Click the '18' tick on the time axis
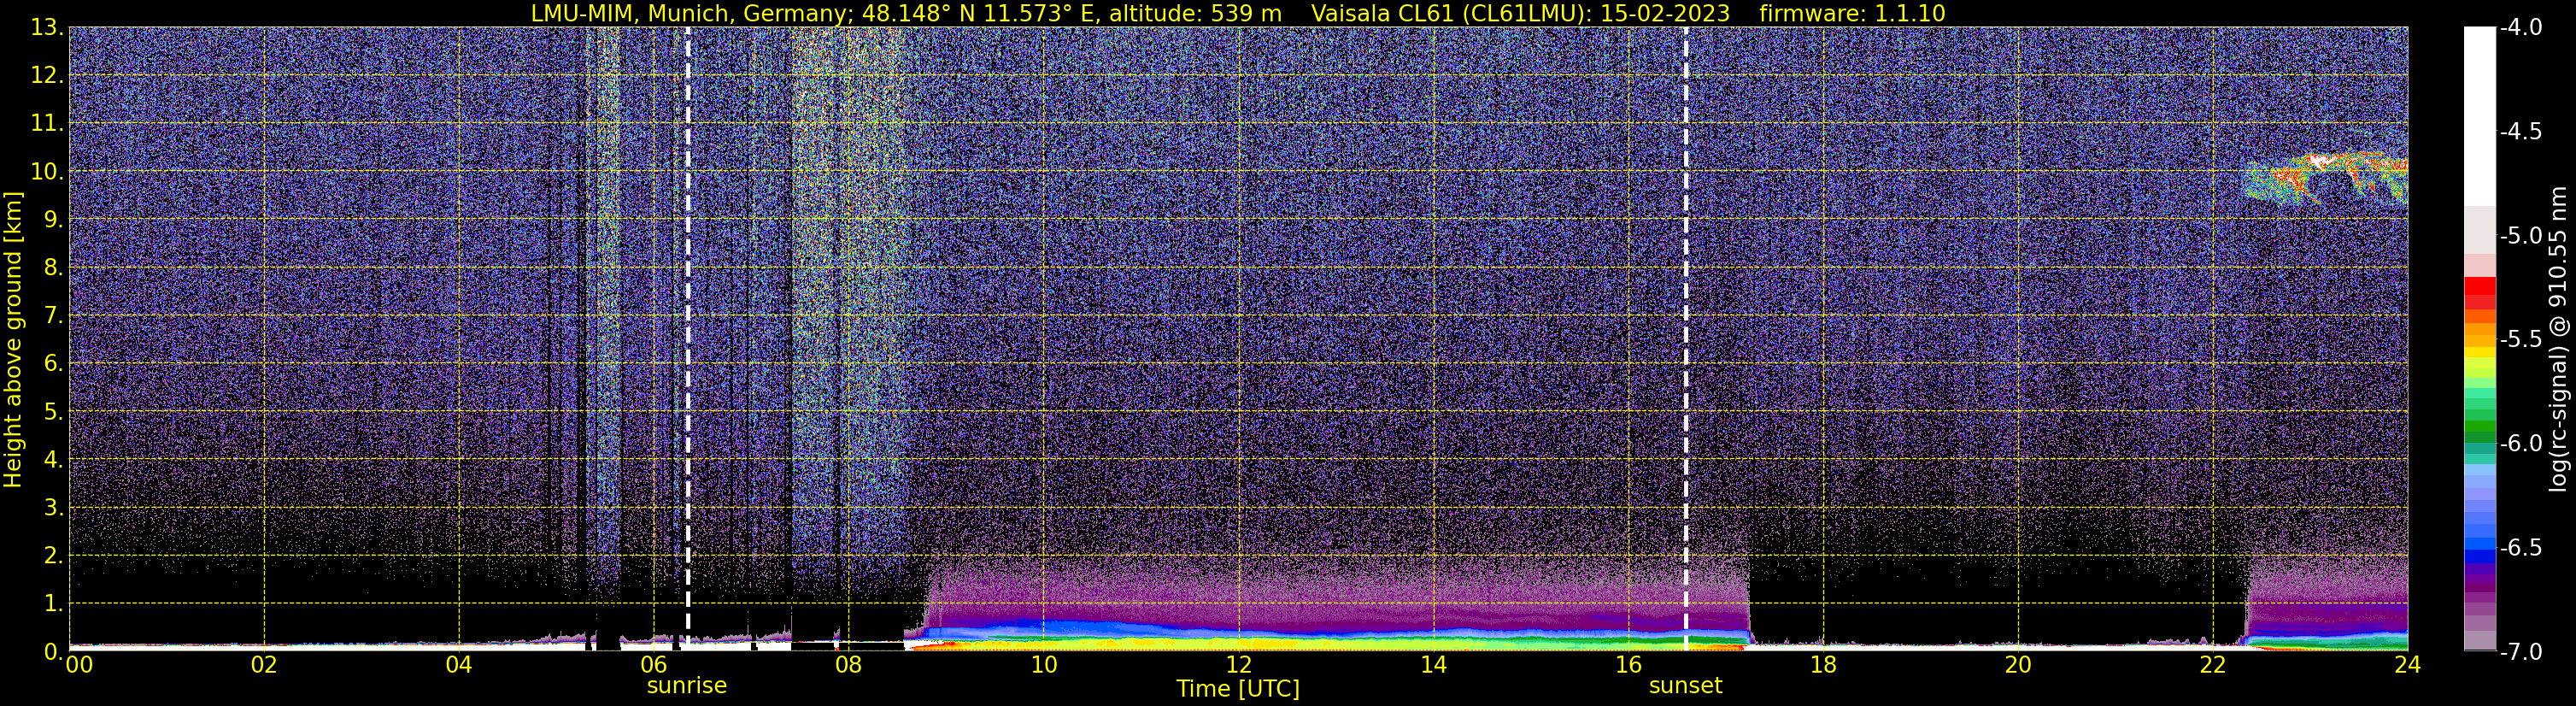Screen dimensions: 2576x706 [1823, 665]
